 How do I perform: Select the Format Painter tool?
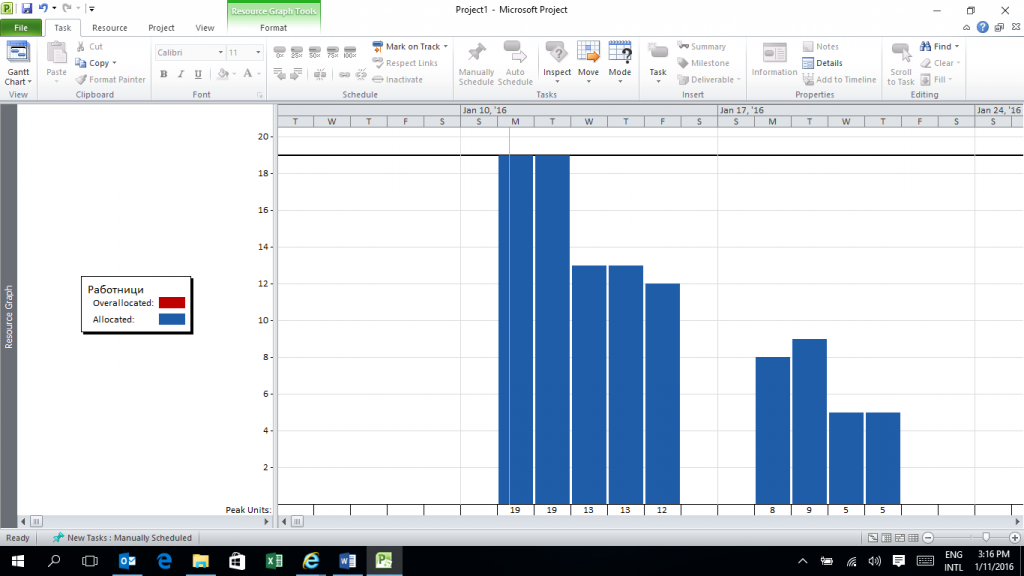pos(110,80)
